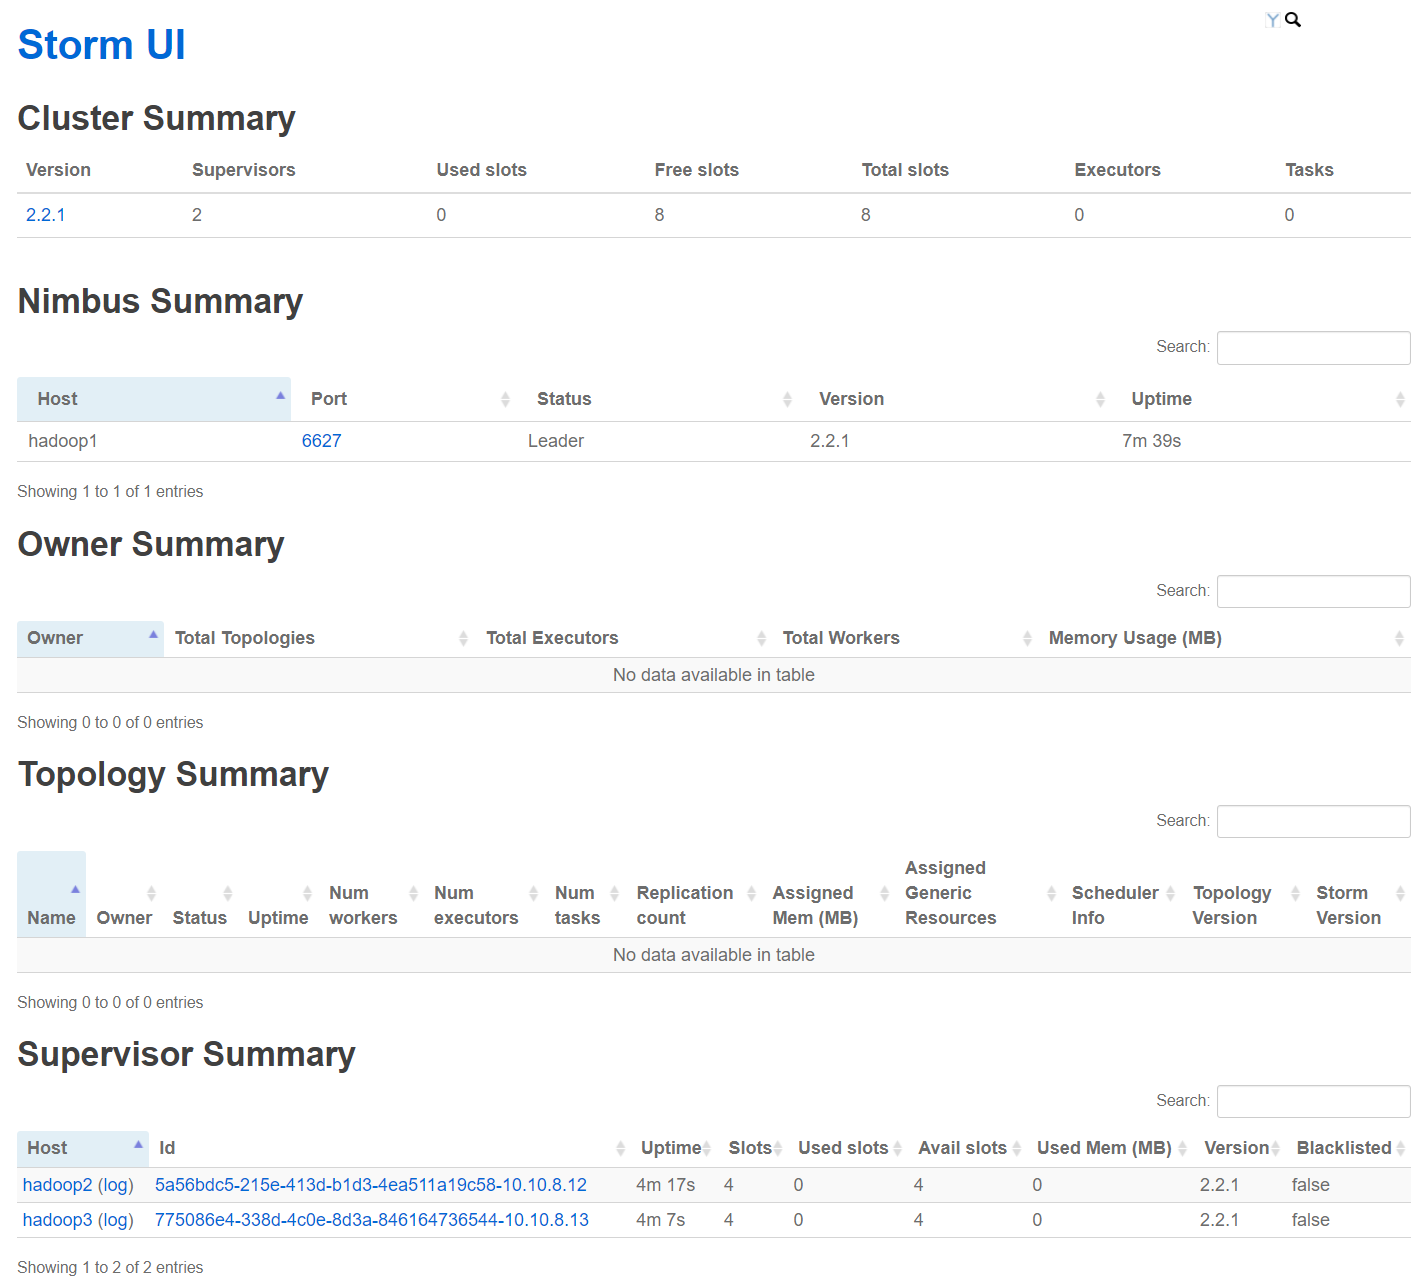Screen dimensions: 1427x1287
Task: Click the Used slots header in Cluster Summary
Action: [481, 170]
